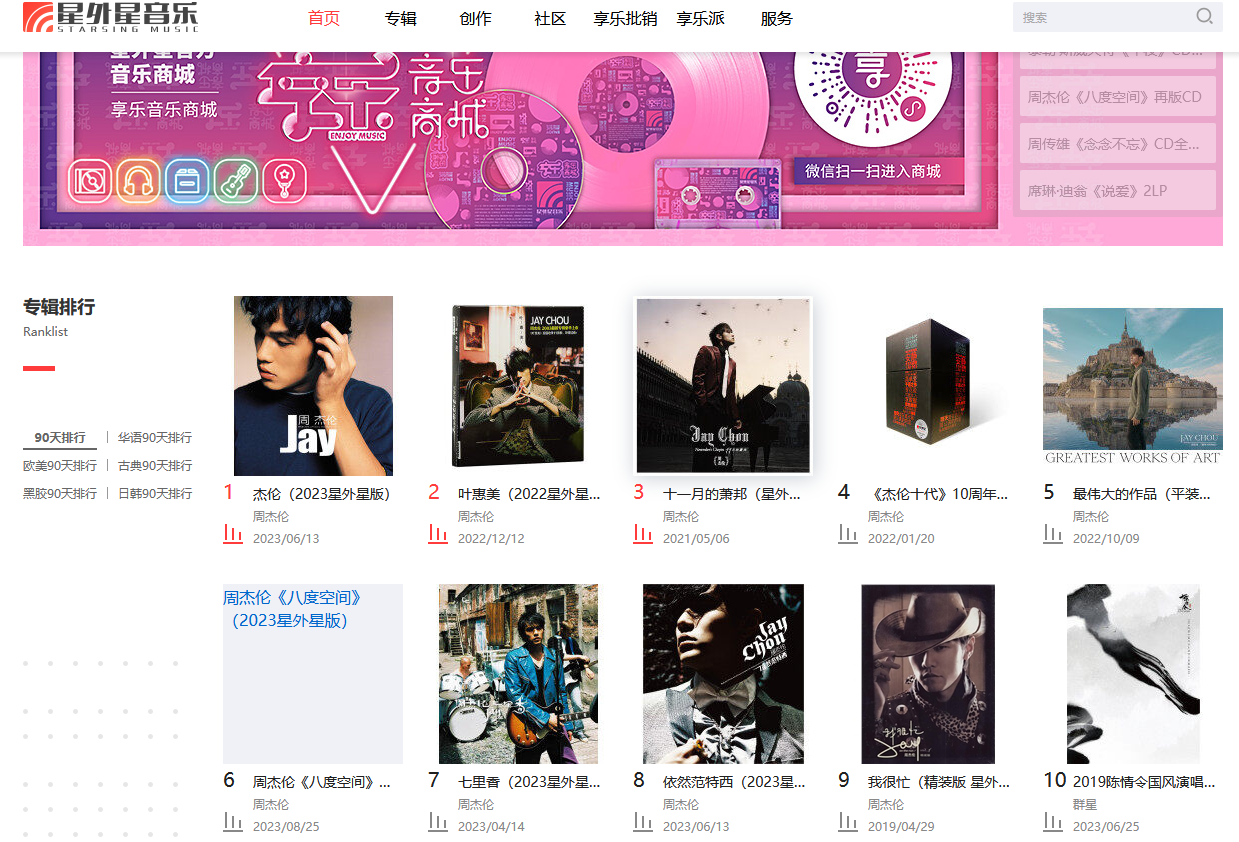This screenshot has width=1239, height=842.
Task: Click bar chart icon under 叶惠美 album
Action: [x=438, y=534]
